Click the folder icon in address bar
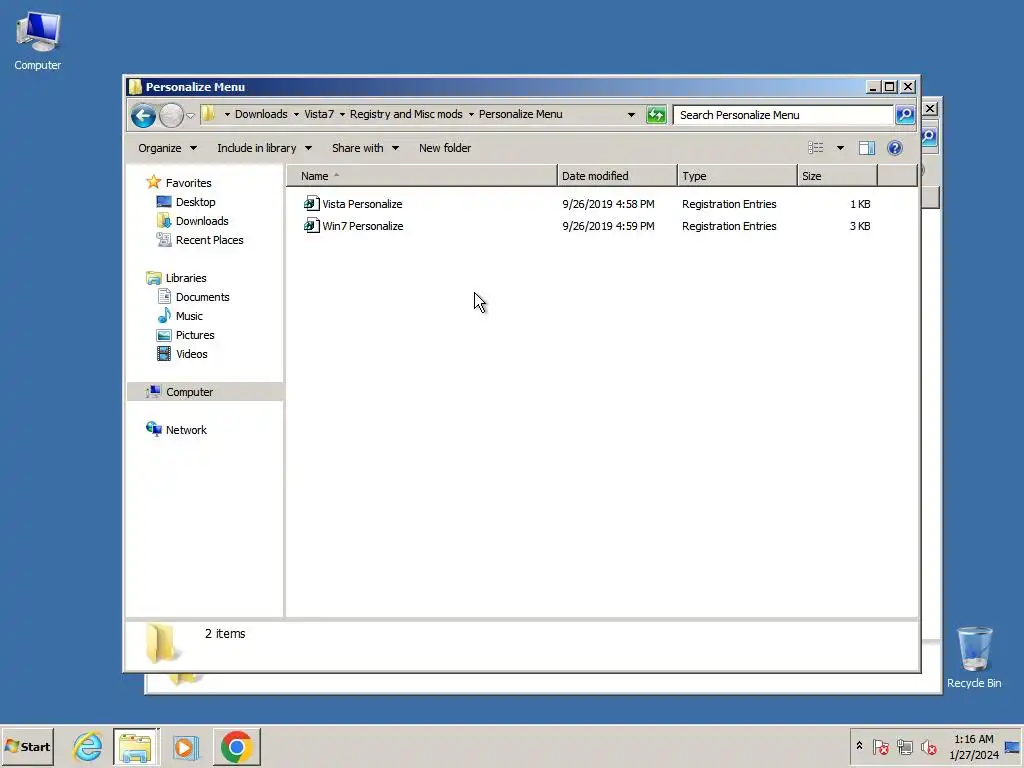The width and height of the screenshot is (1024, 768). [x=208, y=114]
